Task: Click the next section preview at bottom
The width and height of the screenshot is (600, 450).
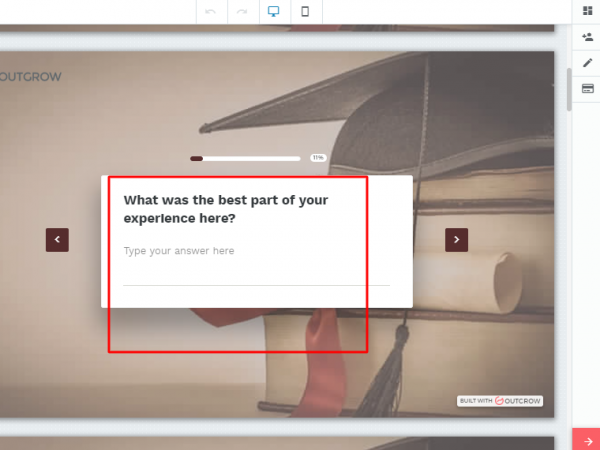Action: pyautogui.click(x=280, y=442)
